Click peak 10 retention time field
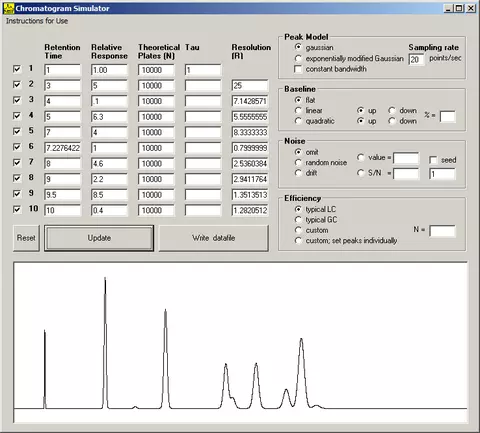This screenshot has height=433, width=480. click(62, 210)
